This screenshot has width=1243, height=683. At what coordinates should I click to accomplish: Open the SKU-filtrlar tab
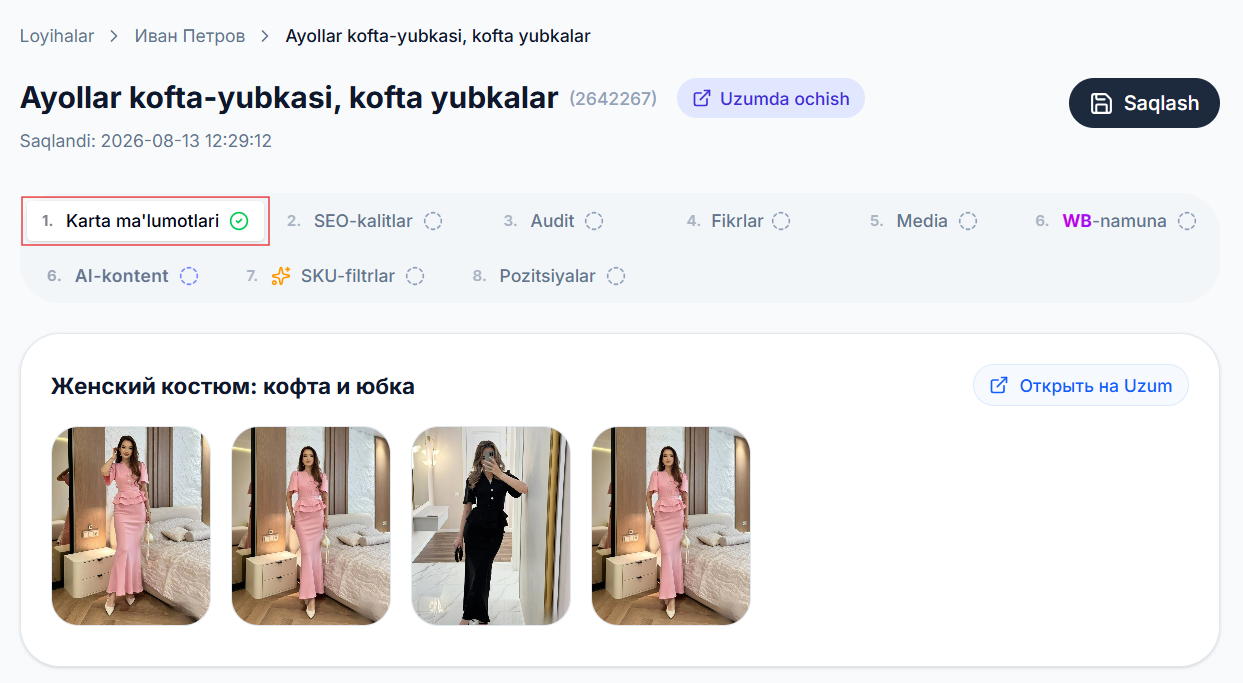335,276
